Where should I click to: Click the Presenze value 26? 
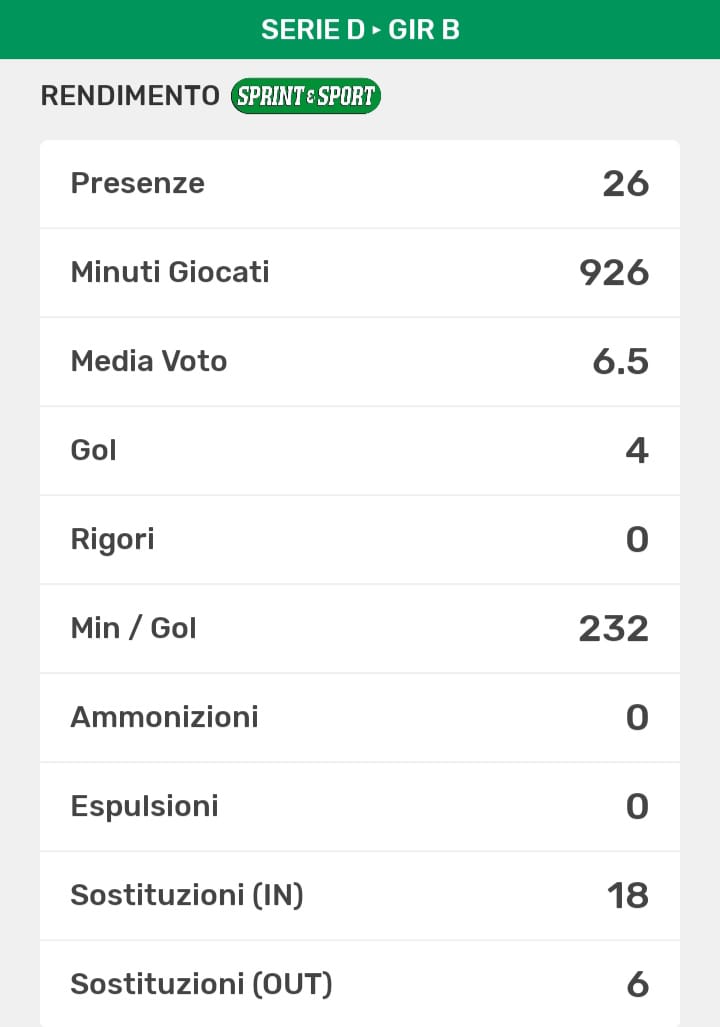point(626,184)
